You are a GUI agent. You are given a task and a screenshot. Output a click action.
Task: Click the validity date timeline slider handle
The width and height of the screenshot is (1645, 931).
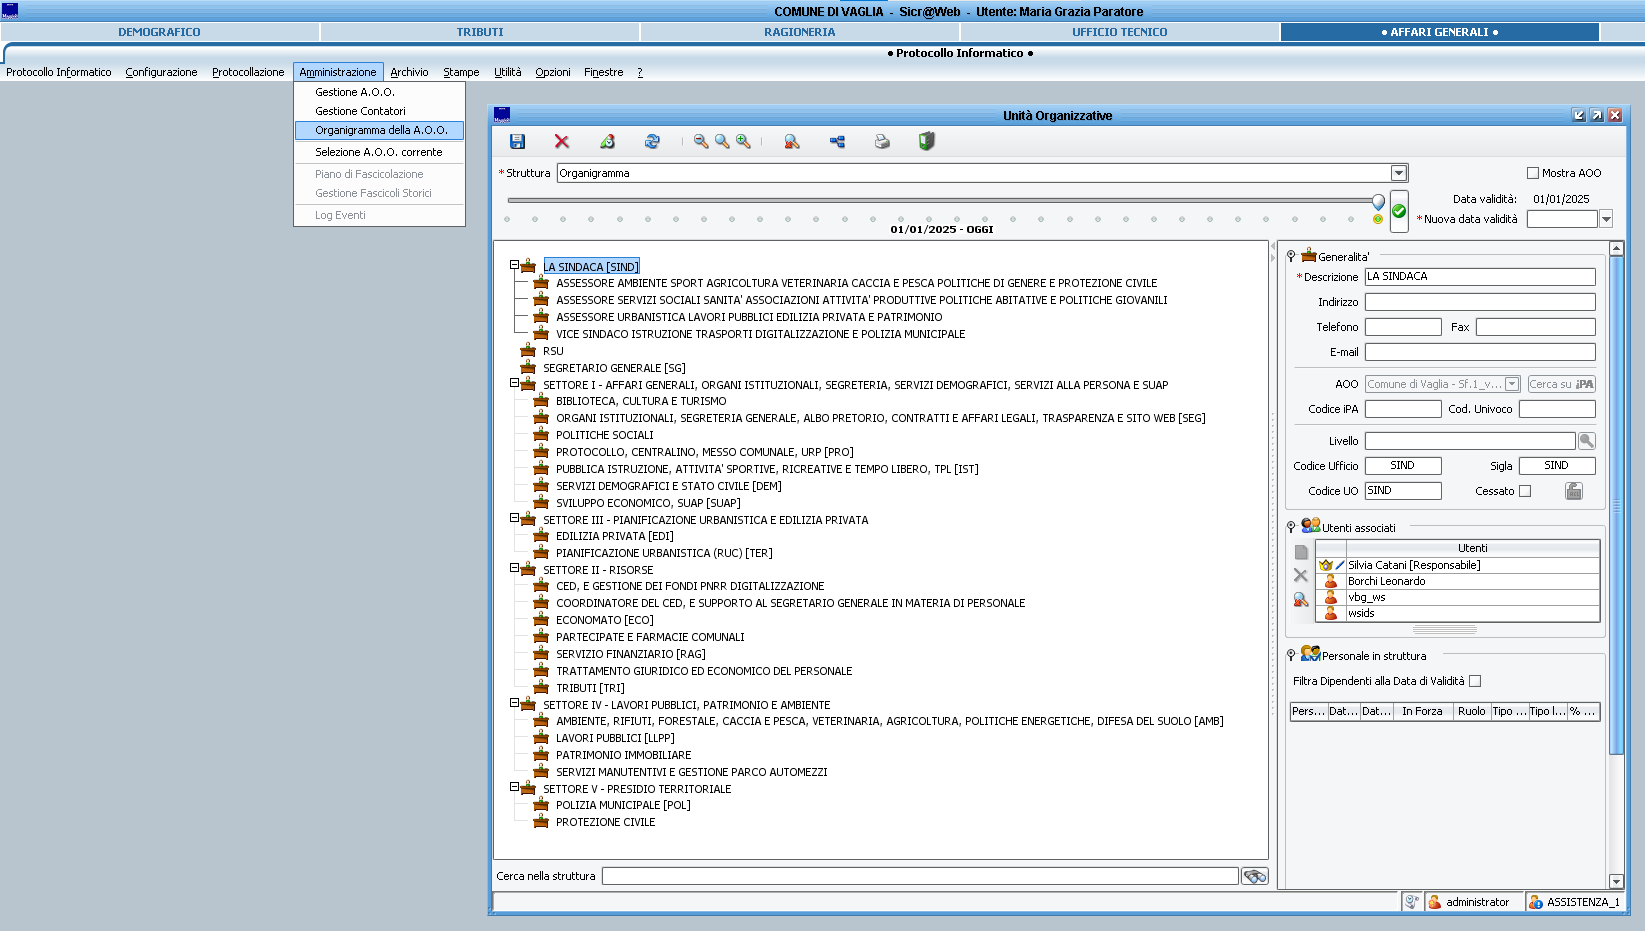(1378, 201)
